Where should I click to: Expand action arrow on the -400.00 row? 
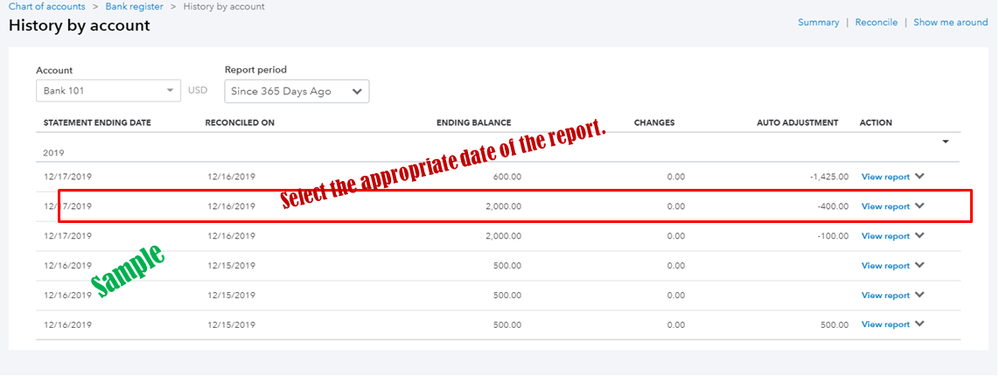[x=919, y=206]
